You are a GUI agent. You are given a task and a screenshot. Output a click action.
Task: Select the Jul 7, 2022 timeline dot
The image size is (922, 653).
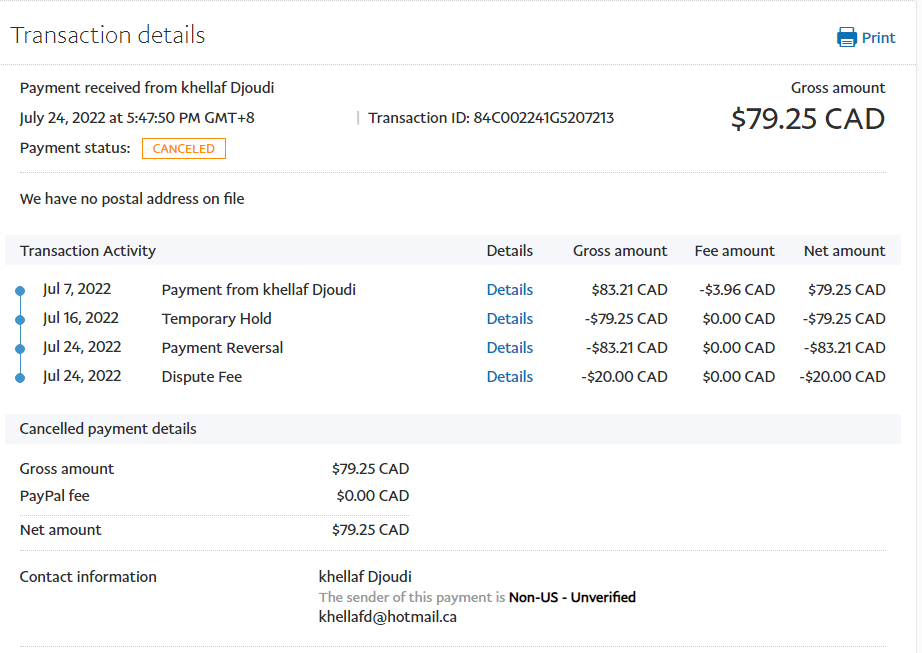pyautogui.click(x=19, y=291)
